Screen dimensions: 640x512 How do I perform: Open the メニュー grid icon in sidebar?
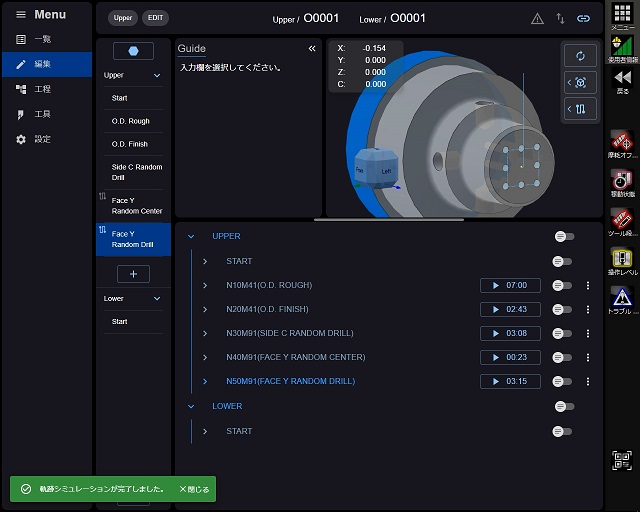[622, 17]
